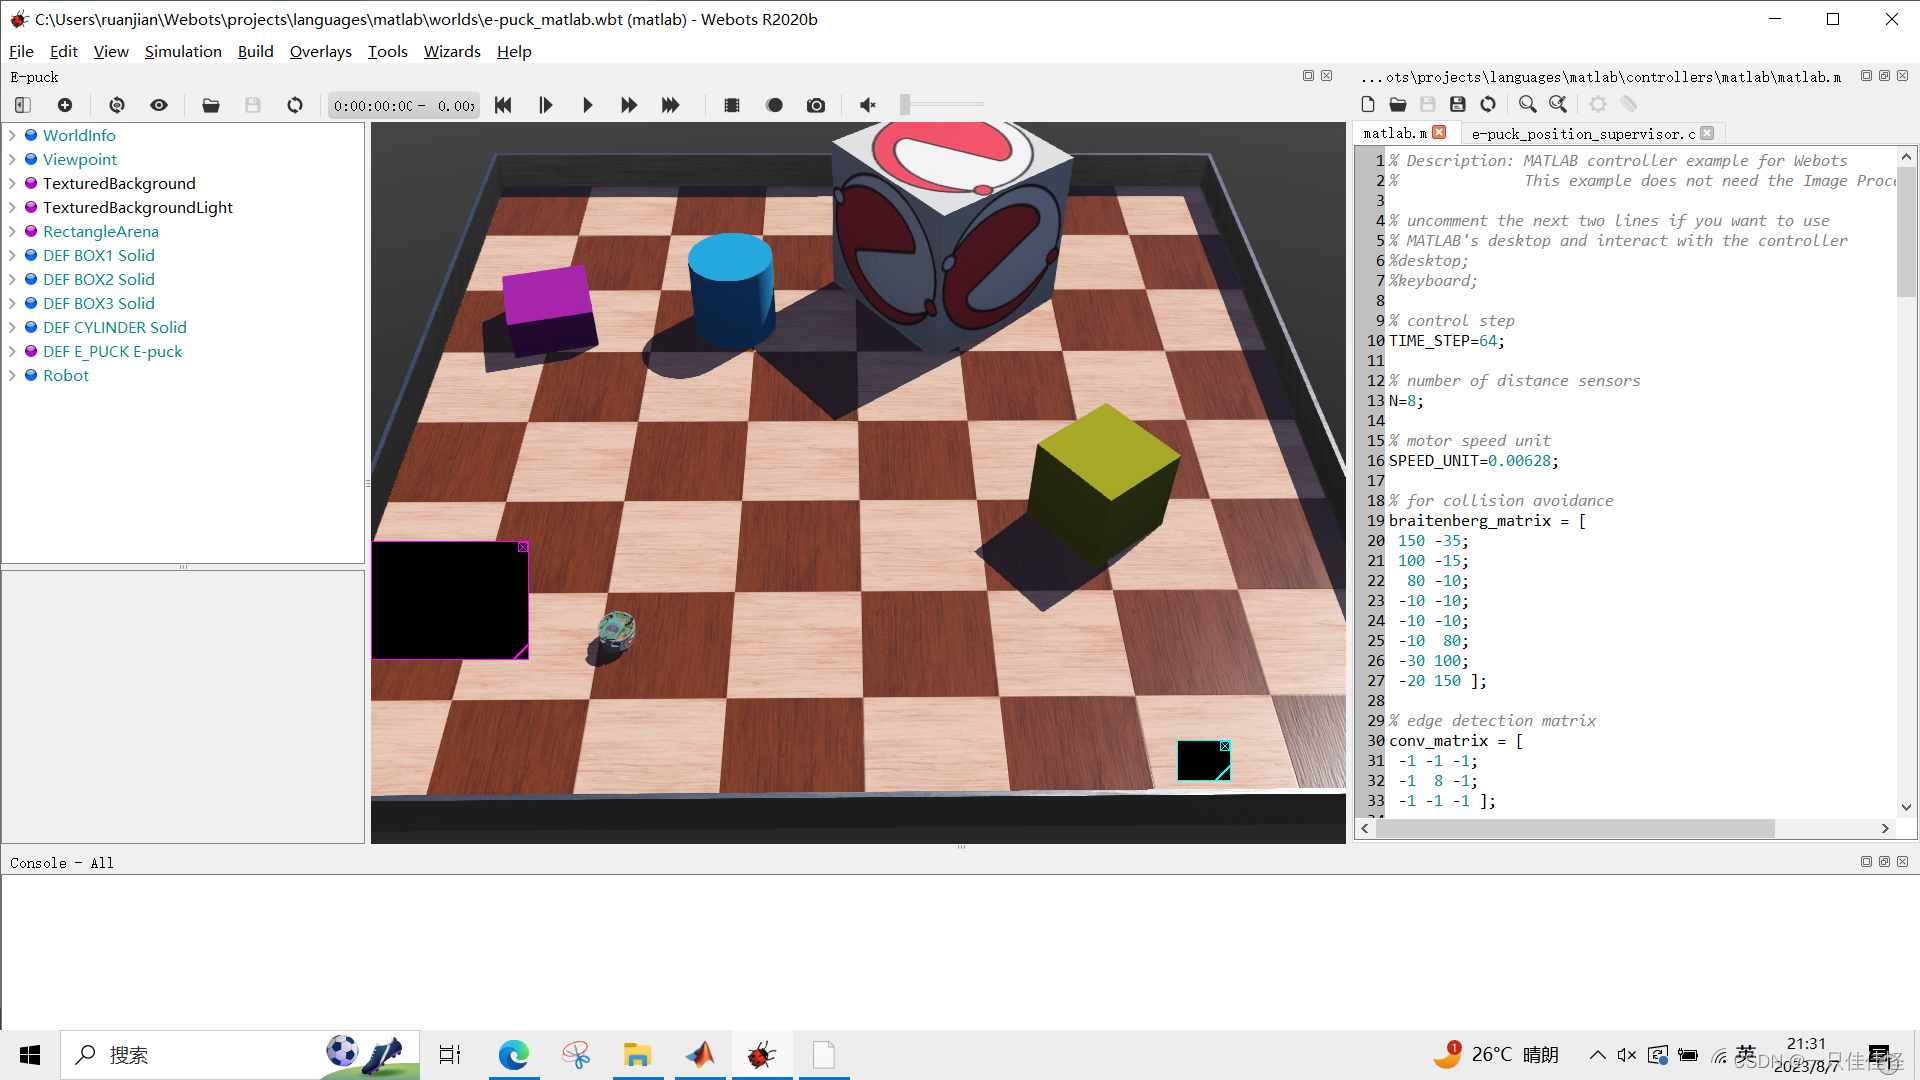
Task: Expand the TexturedBackground node
Action: tap(12, 183)
